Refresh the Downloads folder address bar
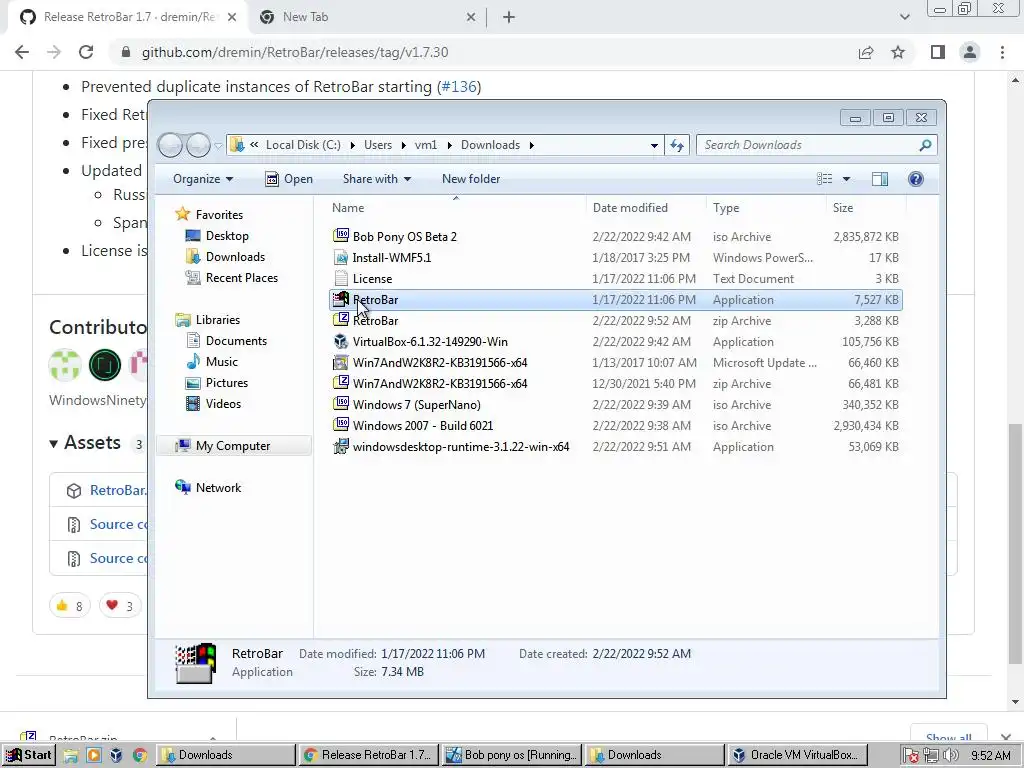Image resolution: width=1024 pixels, height=768 pixels. click(677, 145)
